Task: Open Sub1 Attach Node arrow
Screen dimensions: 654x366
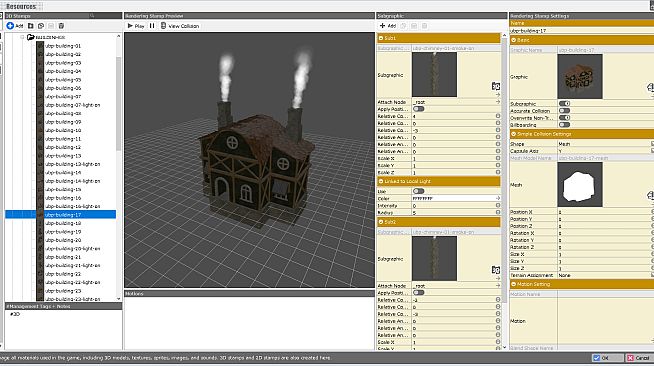Action: tap(498, 102)
